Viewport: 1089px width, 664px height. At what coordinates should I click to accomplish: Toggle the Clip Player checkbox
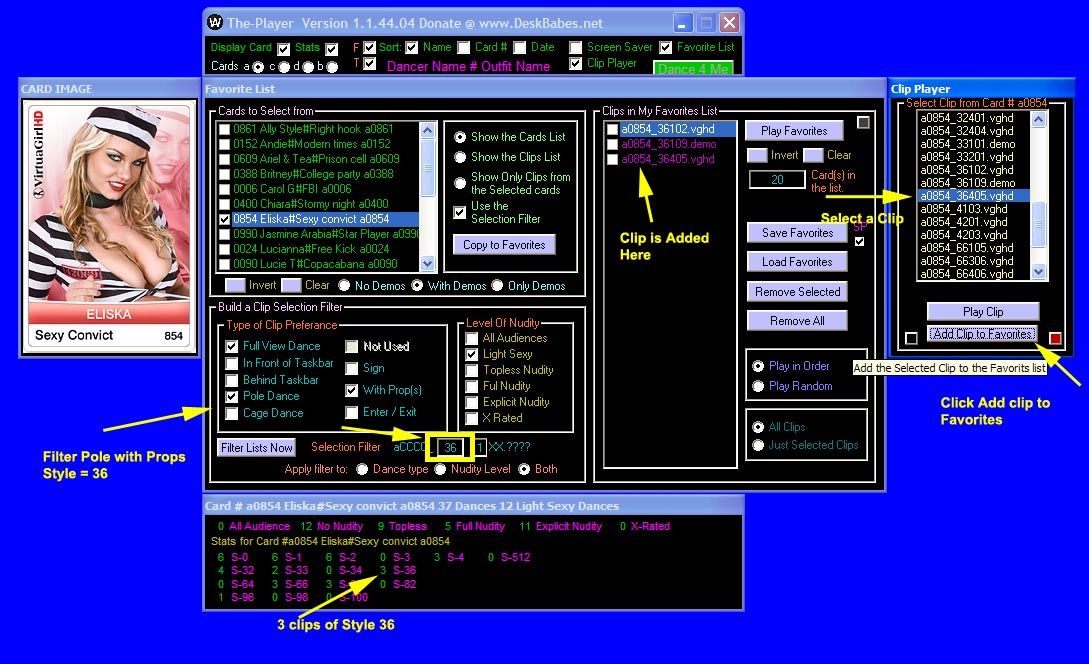click(x=575, y=63)
